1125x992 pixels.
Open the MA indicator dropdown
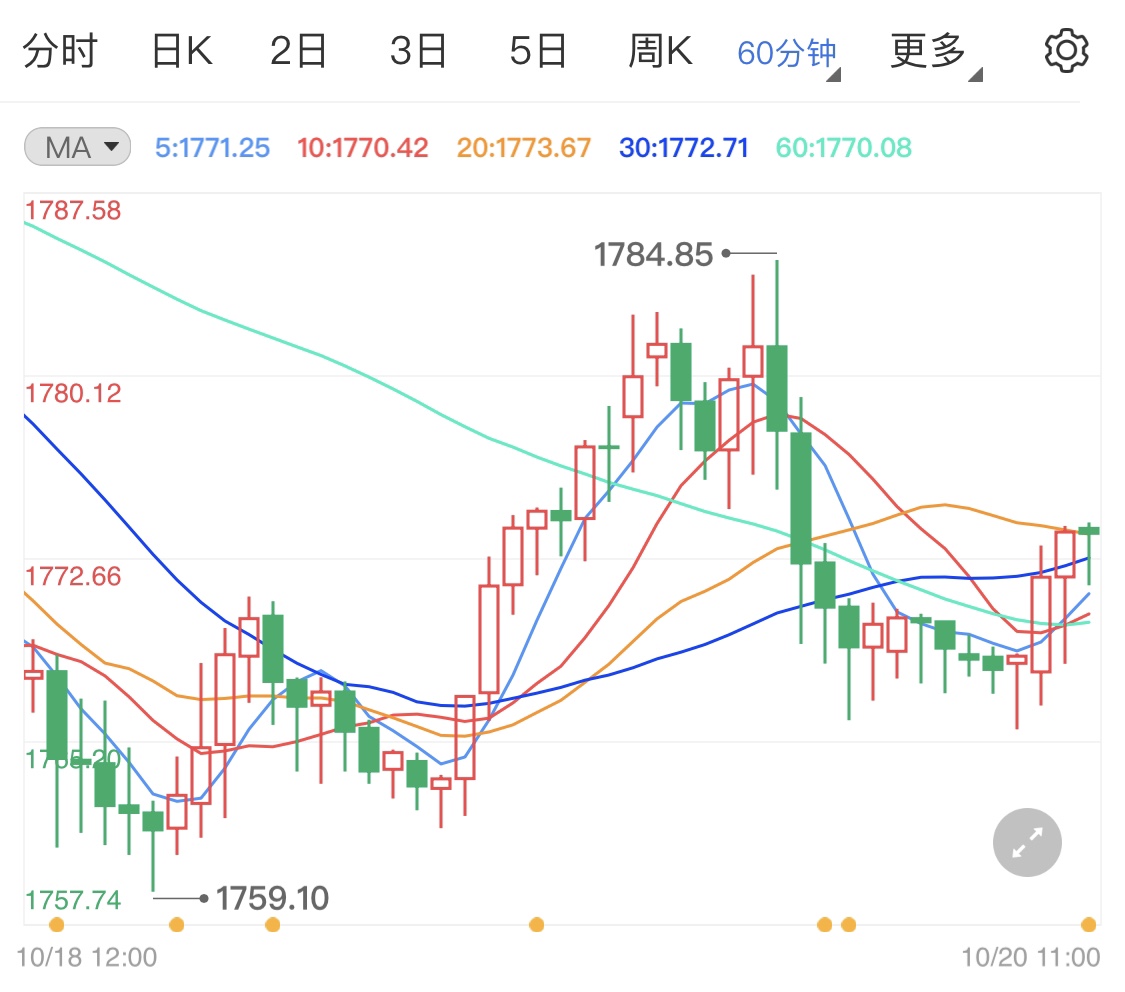coord(77,147)
